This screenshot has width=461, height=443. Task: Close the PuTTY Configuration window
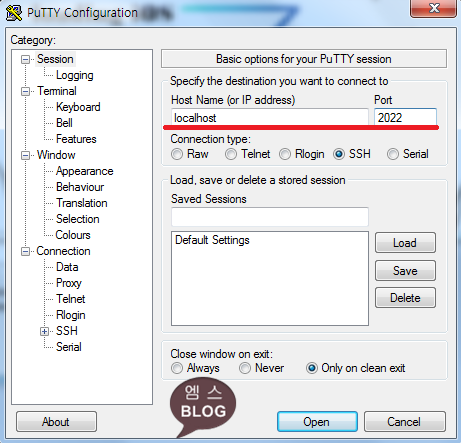click(x=433, y=8)
